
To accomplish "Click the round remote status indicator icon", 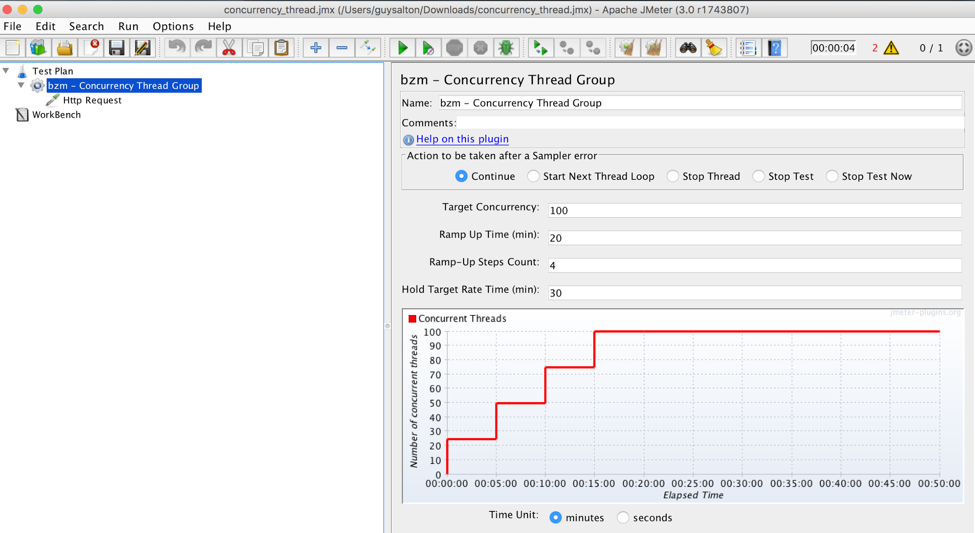I will coord(963,48).
